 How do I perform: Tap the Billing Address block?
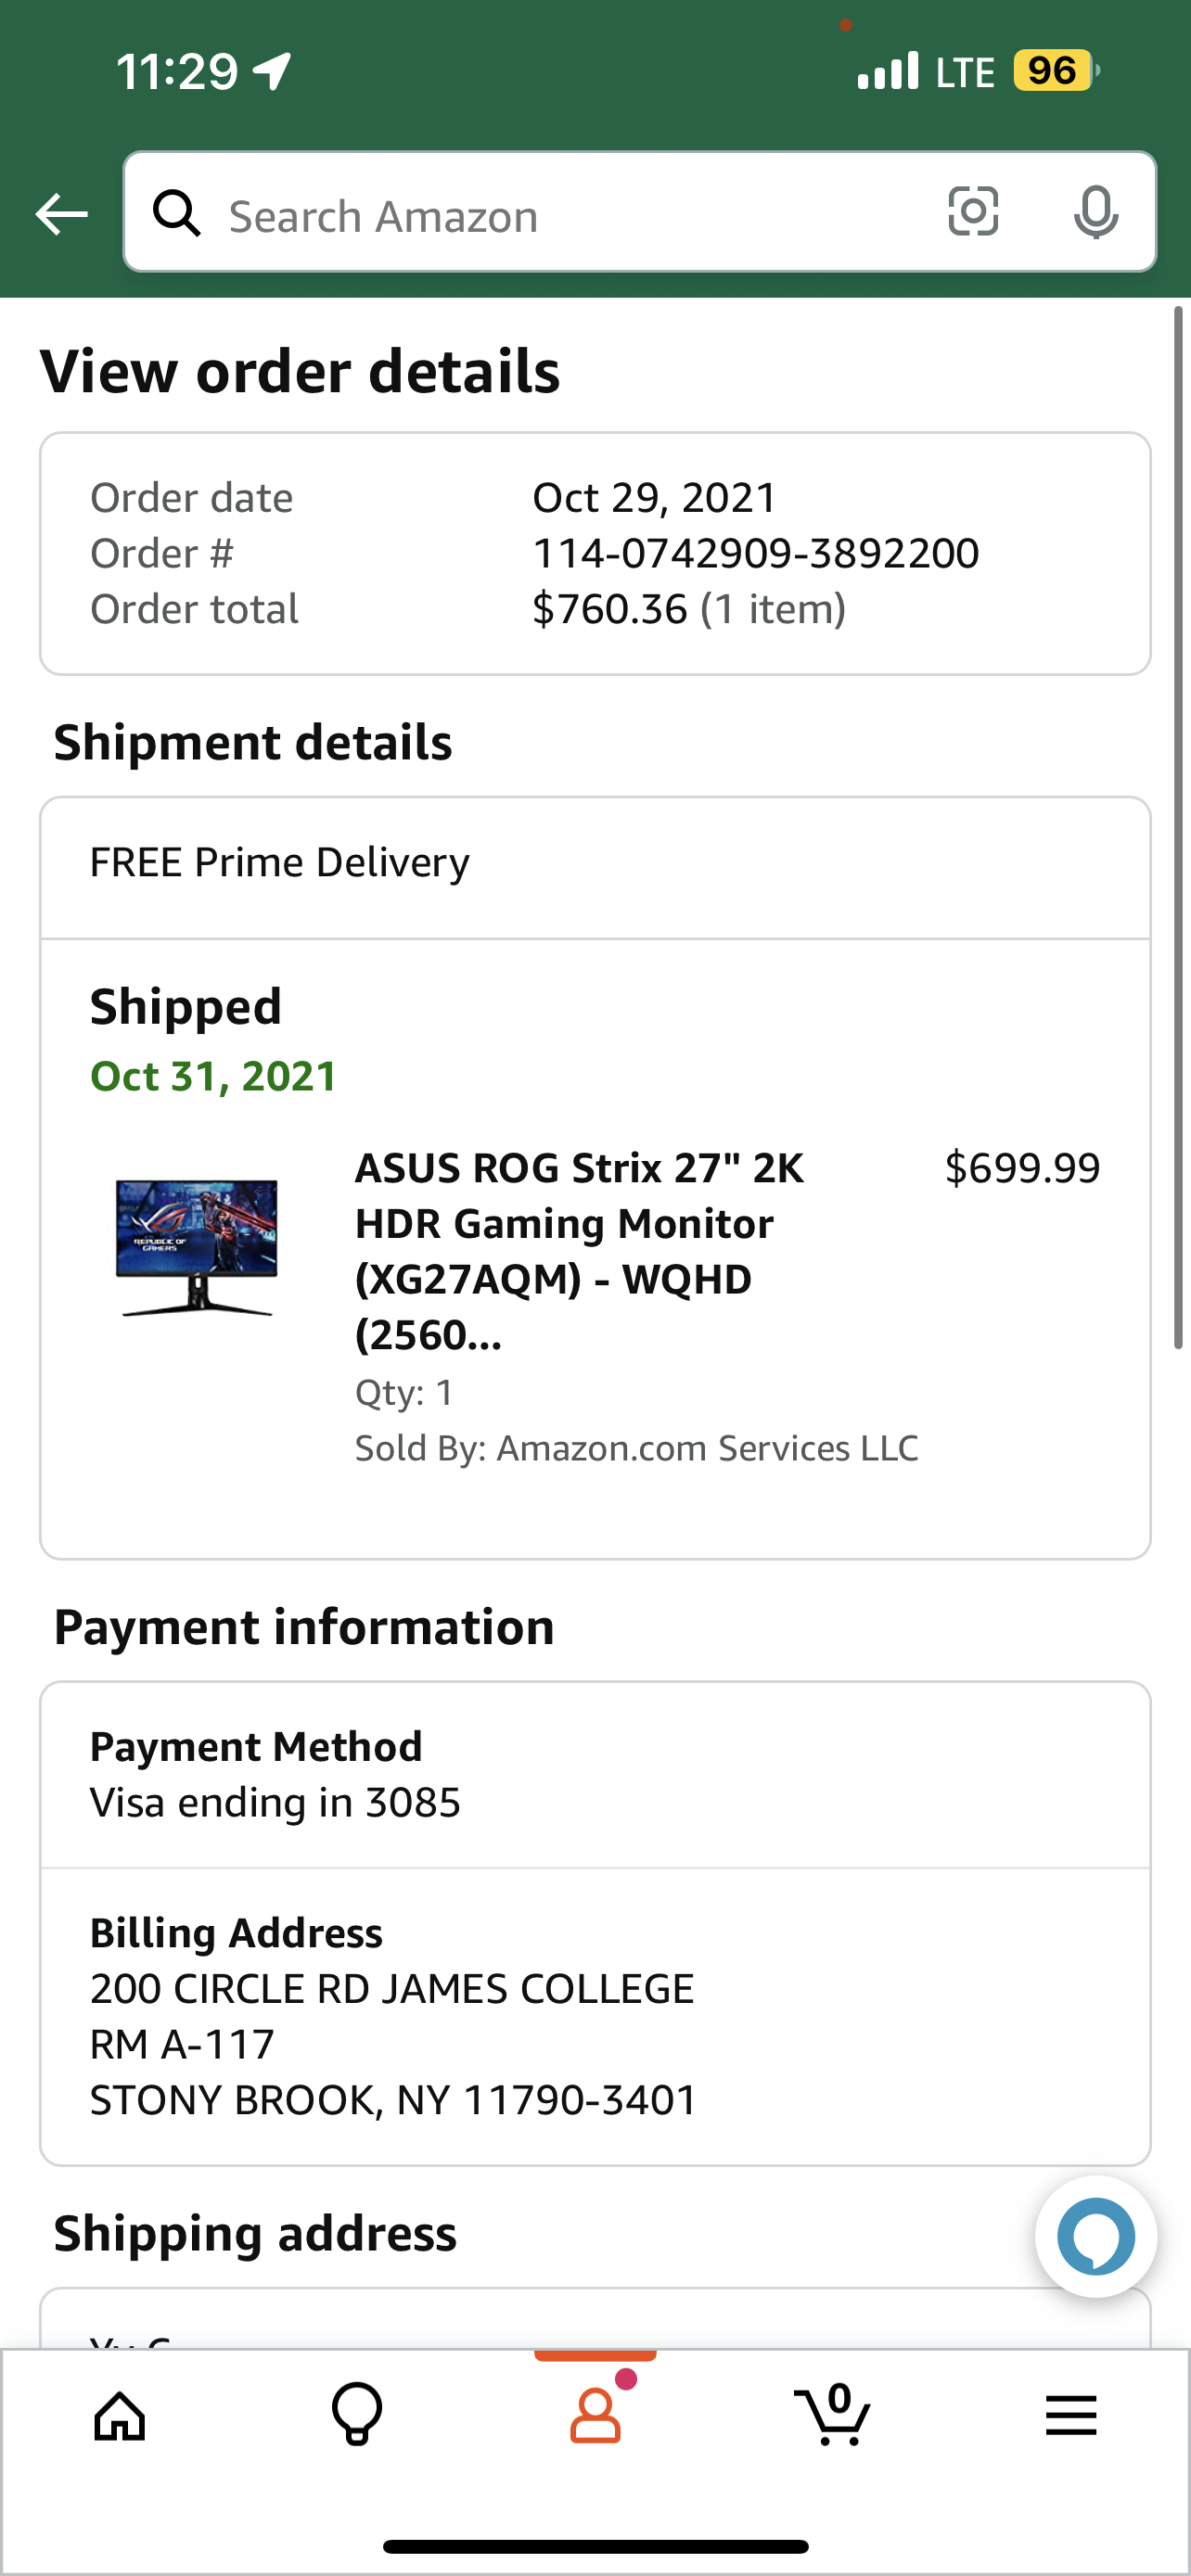tap(393, 2016)
